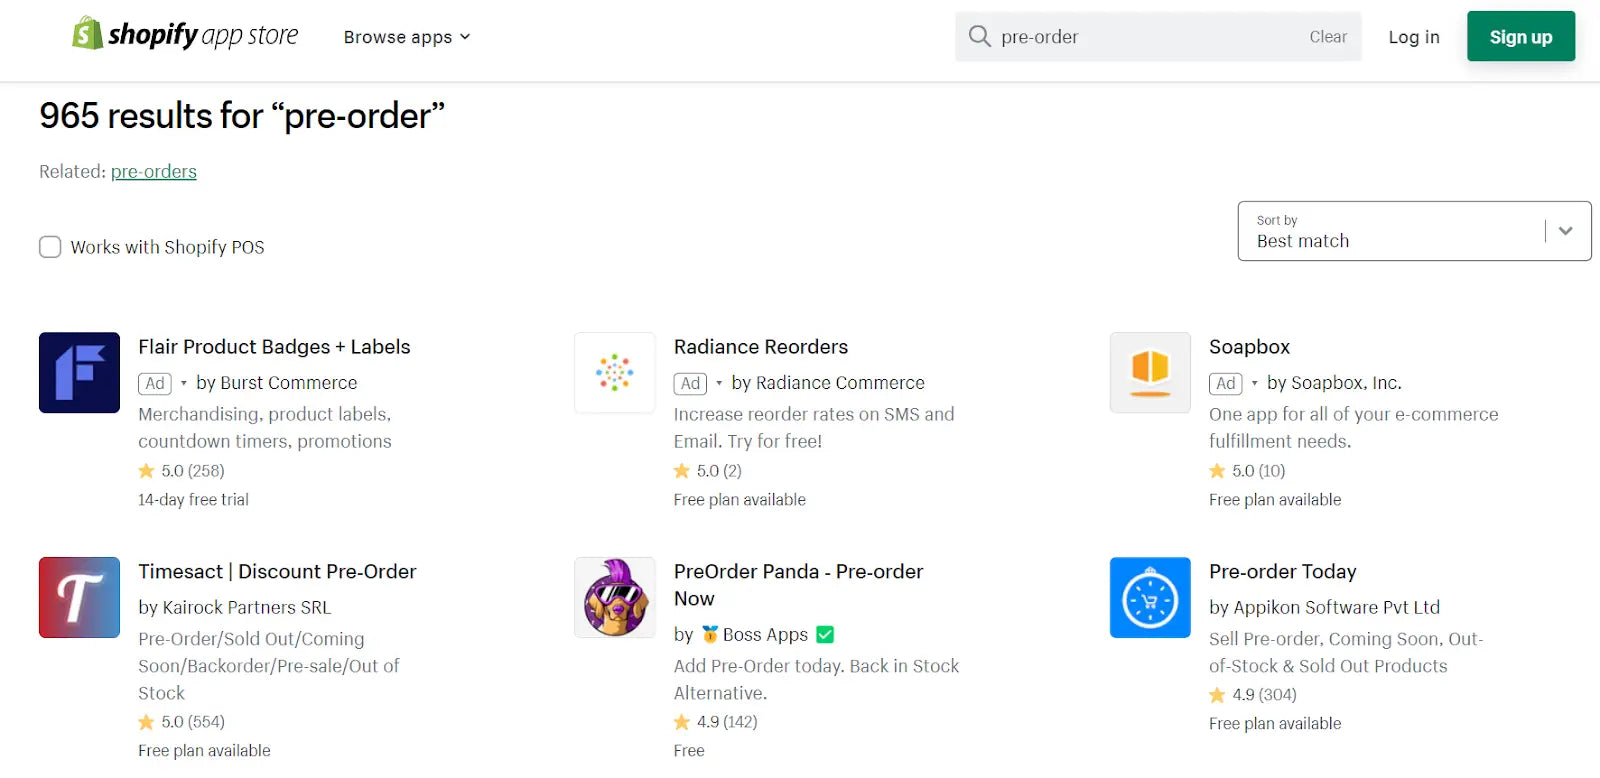The width and height of the screenshot is (1600, 778).
Task: Open Radiance Reorders title link
Action: [761, 347]
